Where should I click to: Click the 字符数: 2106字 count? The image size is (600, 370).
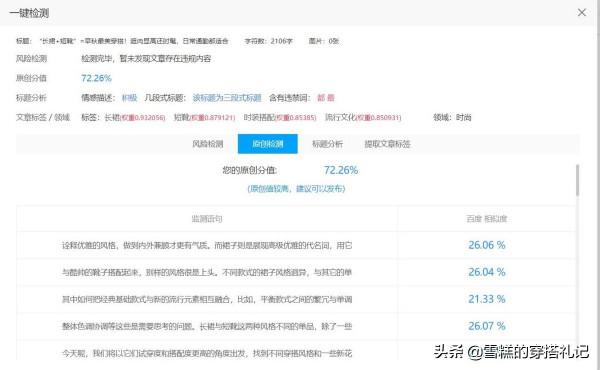(x=269, y=41)
